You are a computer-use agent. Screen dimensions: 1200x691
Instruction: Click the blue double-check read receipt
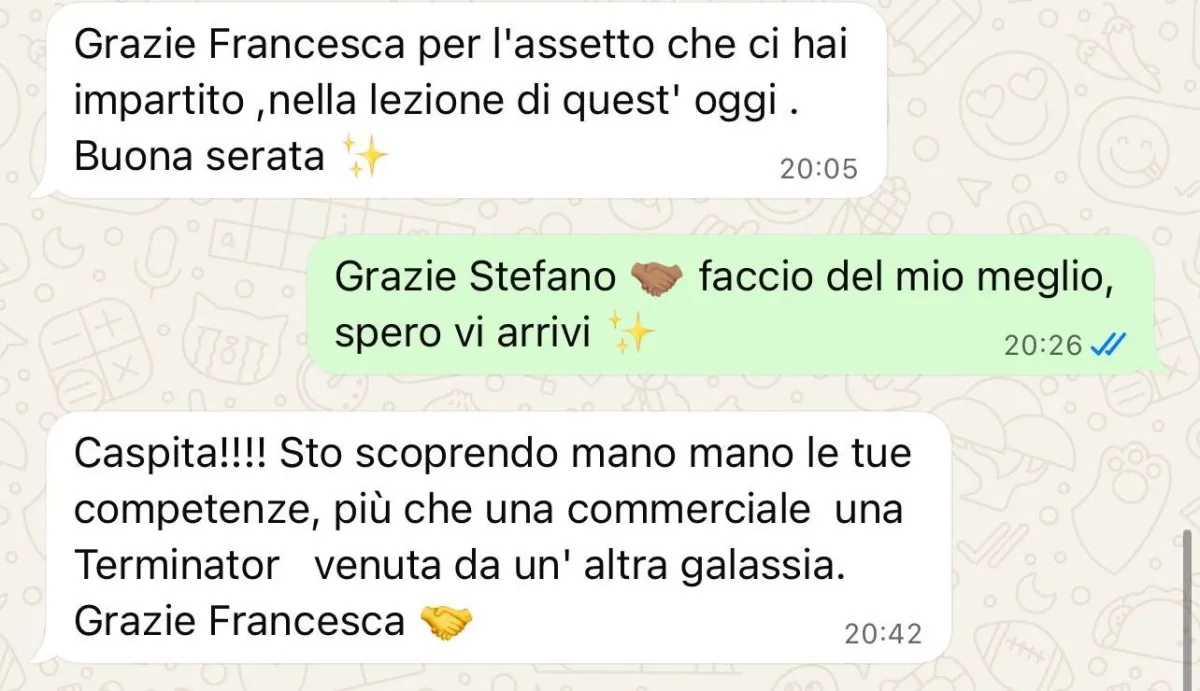click(x=1108, y=345)
